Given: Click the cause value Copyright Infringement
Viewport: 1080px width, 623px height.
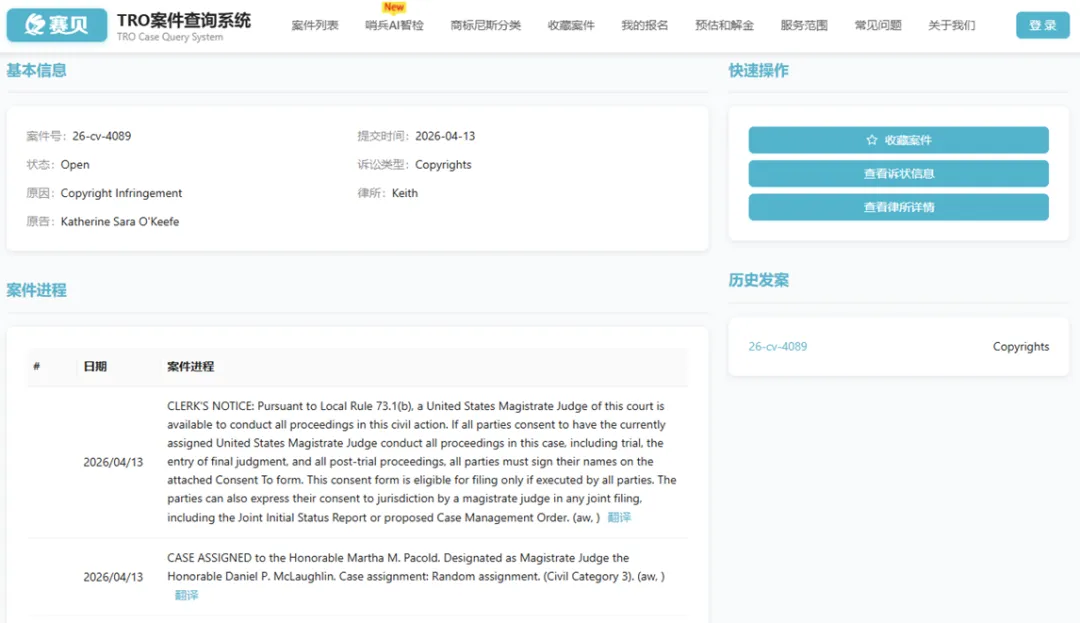Looking at the screenshot, I should (x=121, y=193).
